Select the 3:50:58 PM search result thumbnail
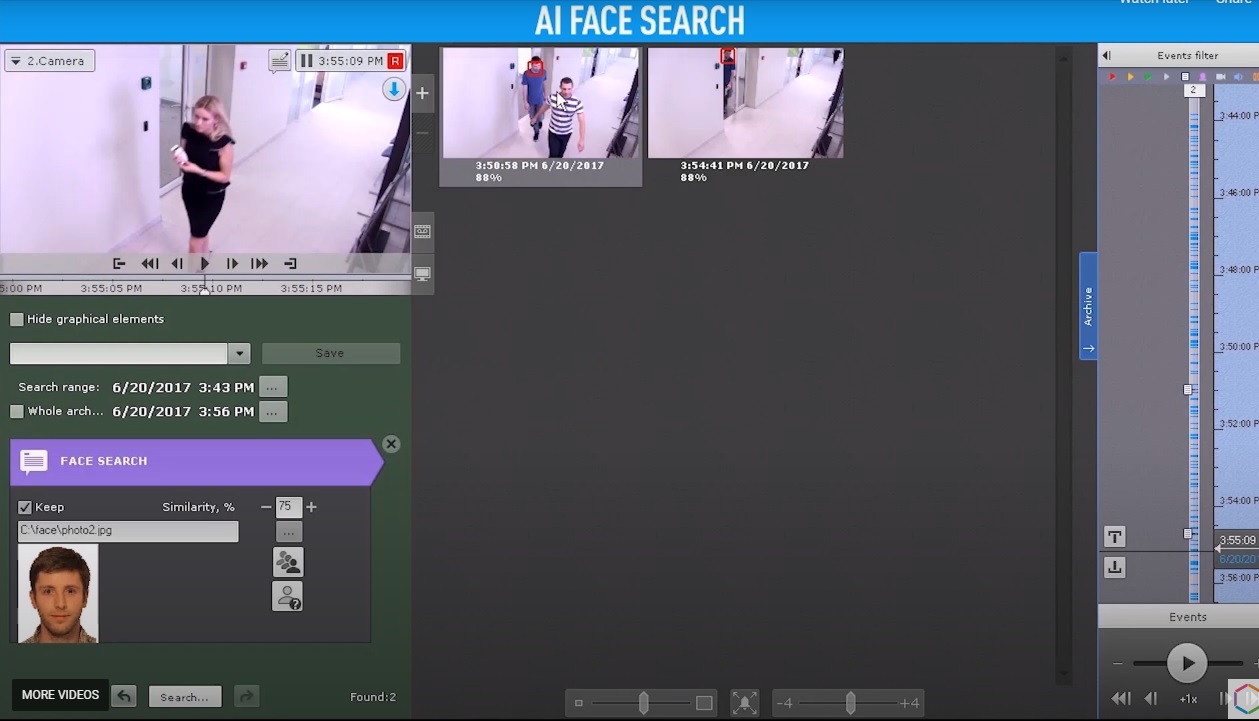The image size is (1259, 721). 540,104
